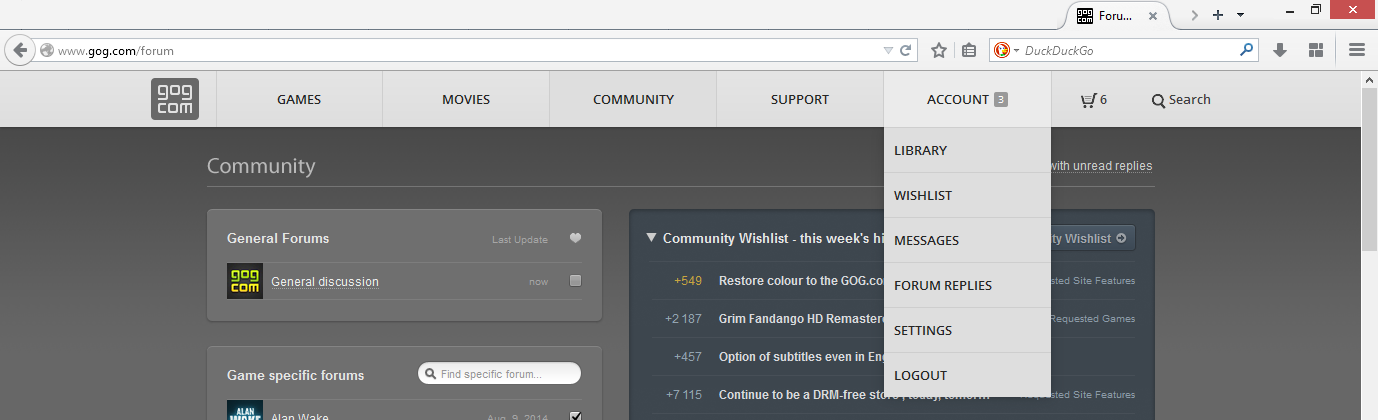
Task: Click the Forum browser tab
Action: 1118,16
